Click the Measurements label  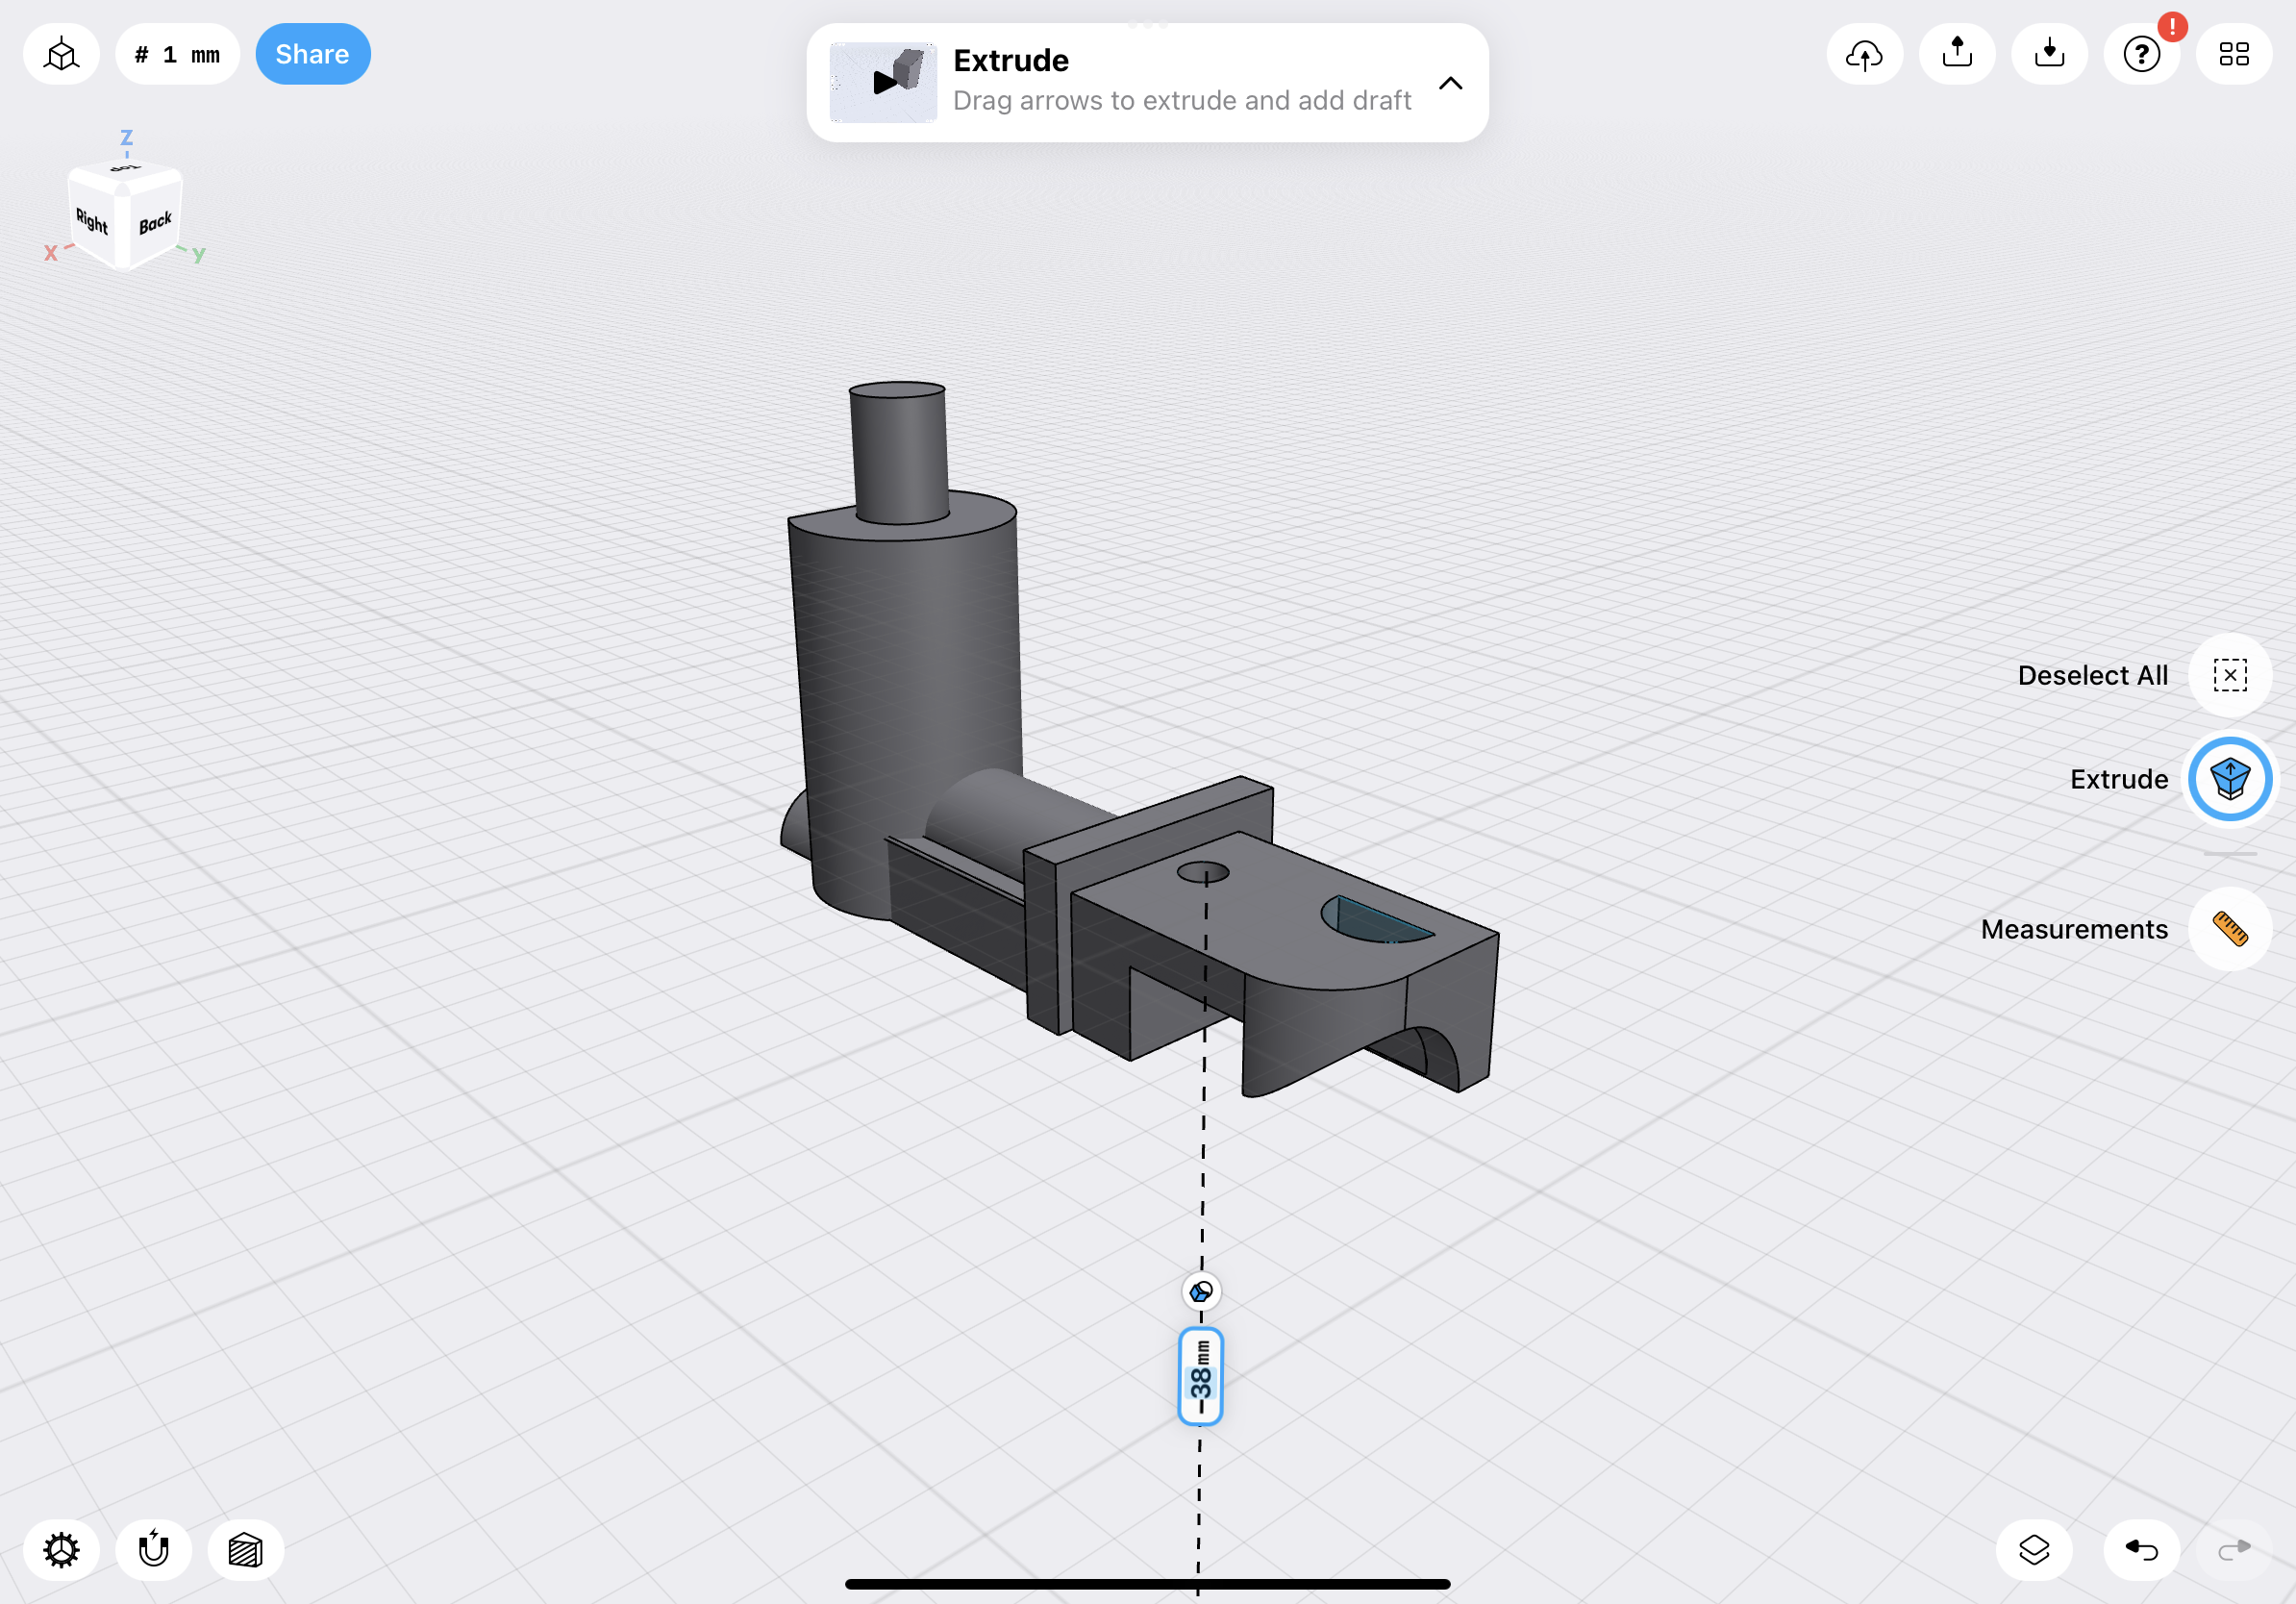click(2074, 930)
